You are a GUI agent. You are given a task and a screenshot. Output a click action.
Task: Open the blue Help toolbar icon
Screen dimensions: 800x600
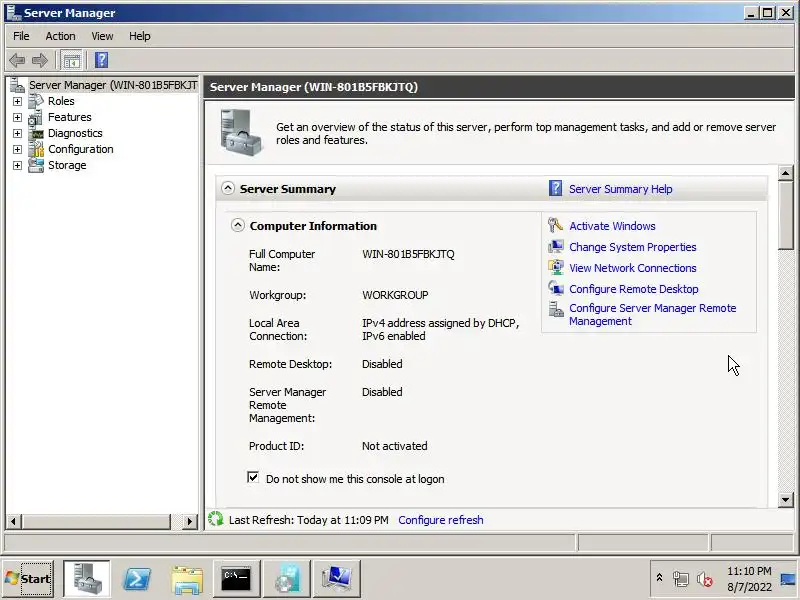click(101, 60)
